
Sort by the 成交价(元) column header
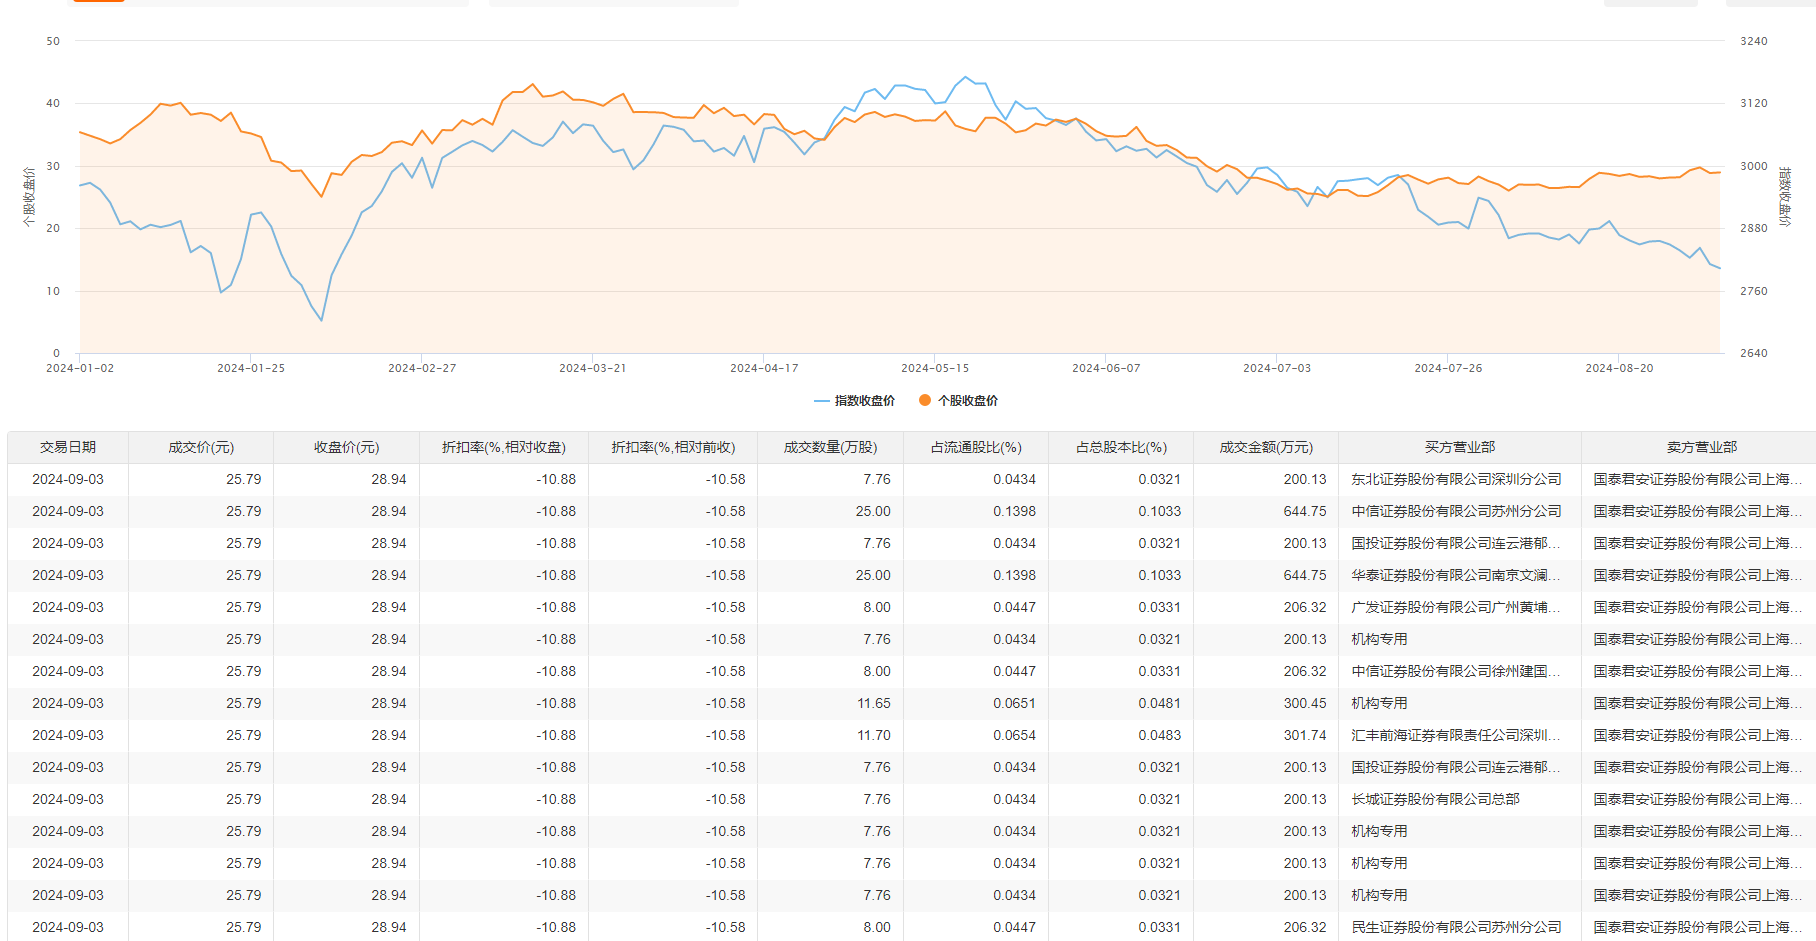pyautogui.click(x=201, y=447)
